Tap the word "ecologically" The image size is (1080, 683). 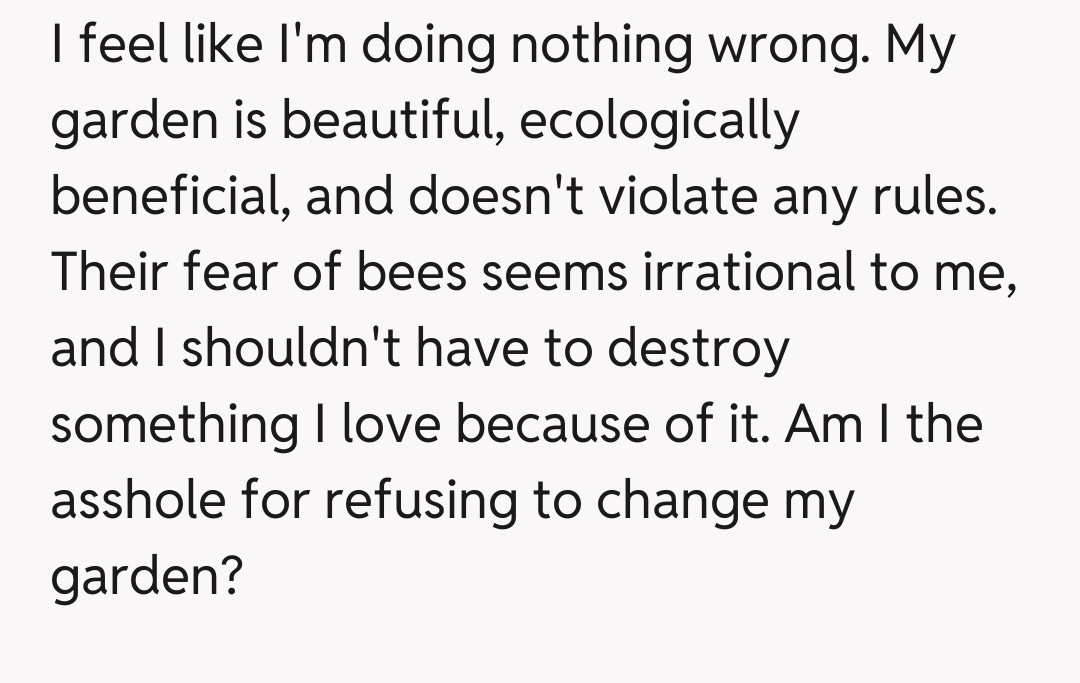tap(661, 123)
